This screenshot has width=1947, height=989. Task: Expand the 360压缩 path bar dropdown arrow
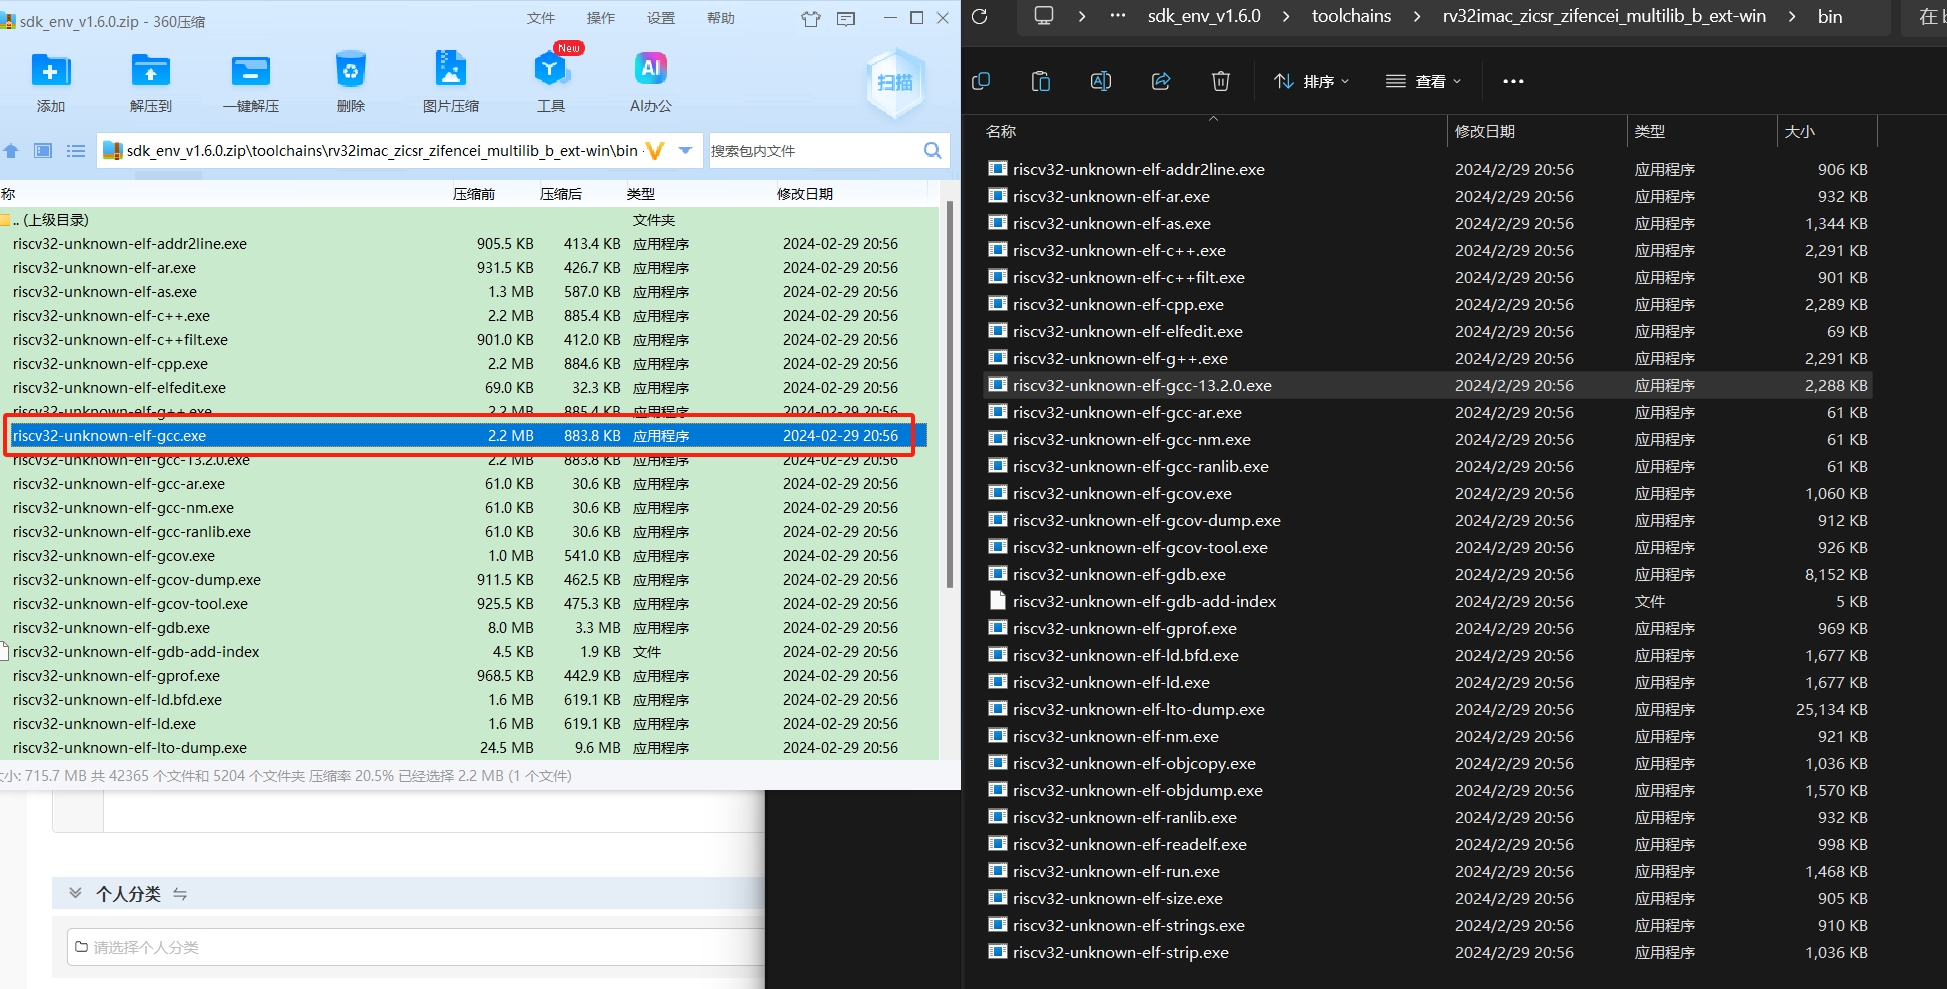[685, 151]
